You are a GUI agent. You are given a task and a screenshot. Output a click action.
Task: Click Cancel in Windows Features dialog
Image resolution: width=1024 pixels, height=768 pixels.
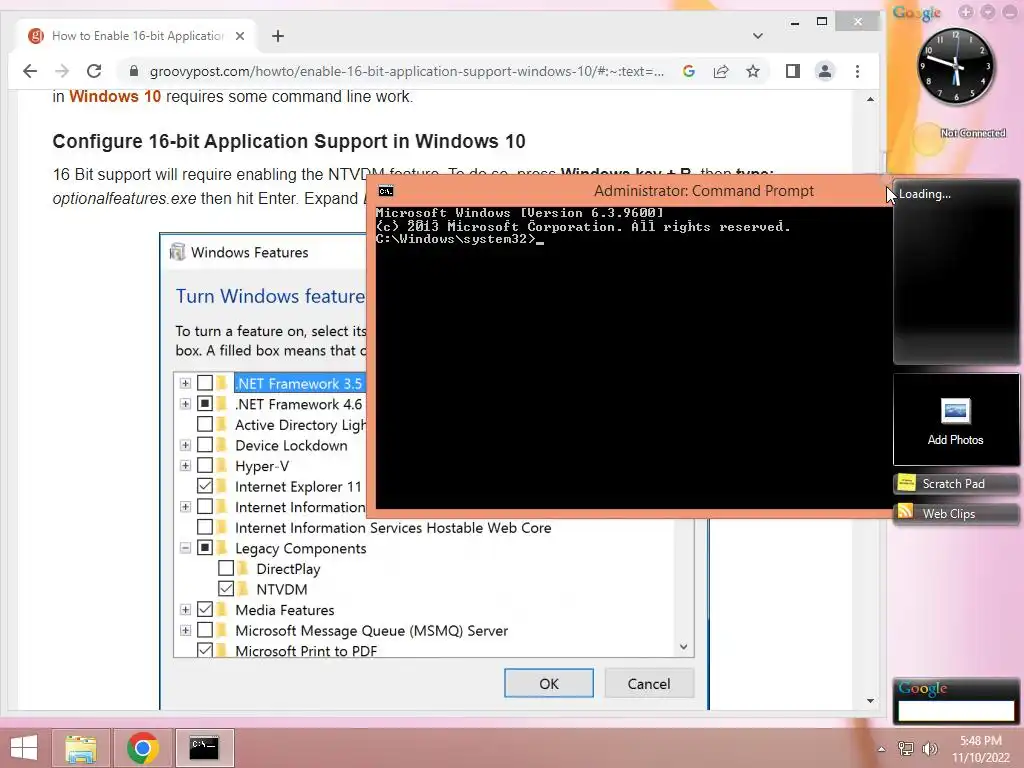(x=648, y=683)
